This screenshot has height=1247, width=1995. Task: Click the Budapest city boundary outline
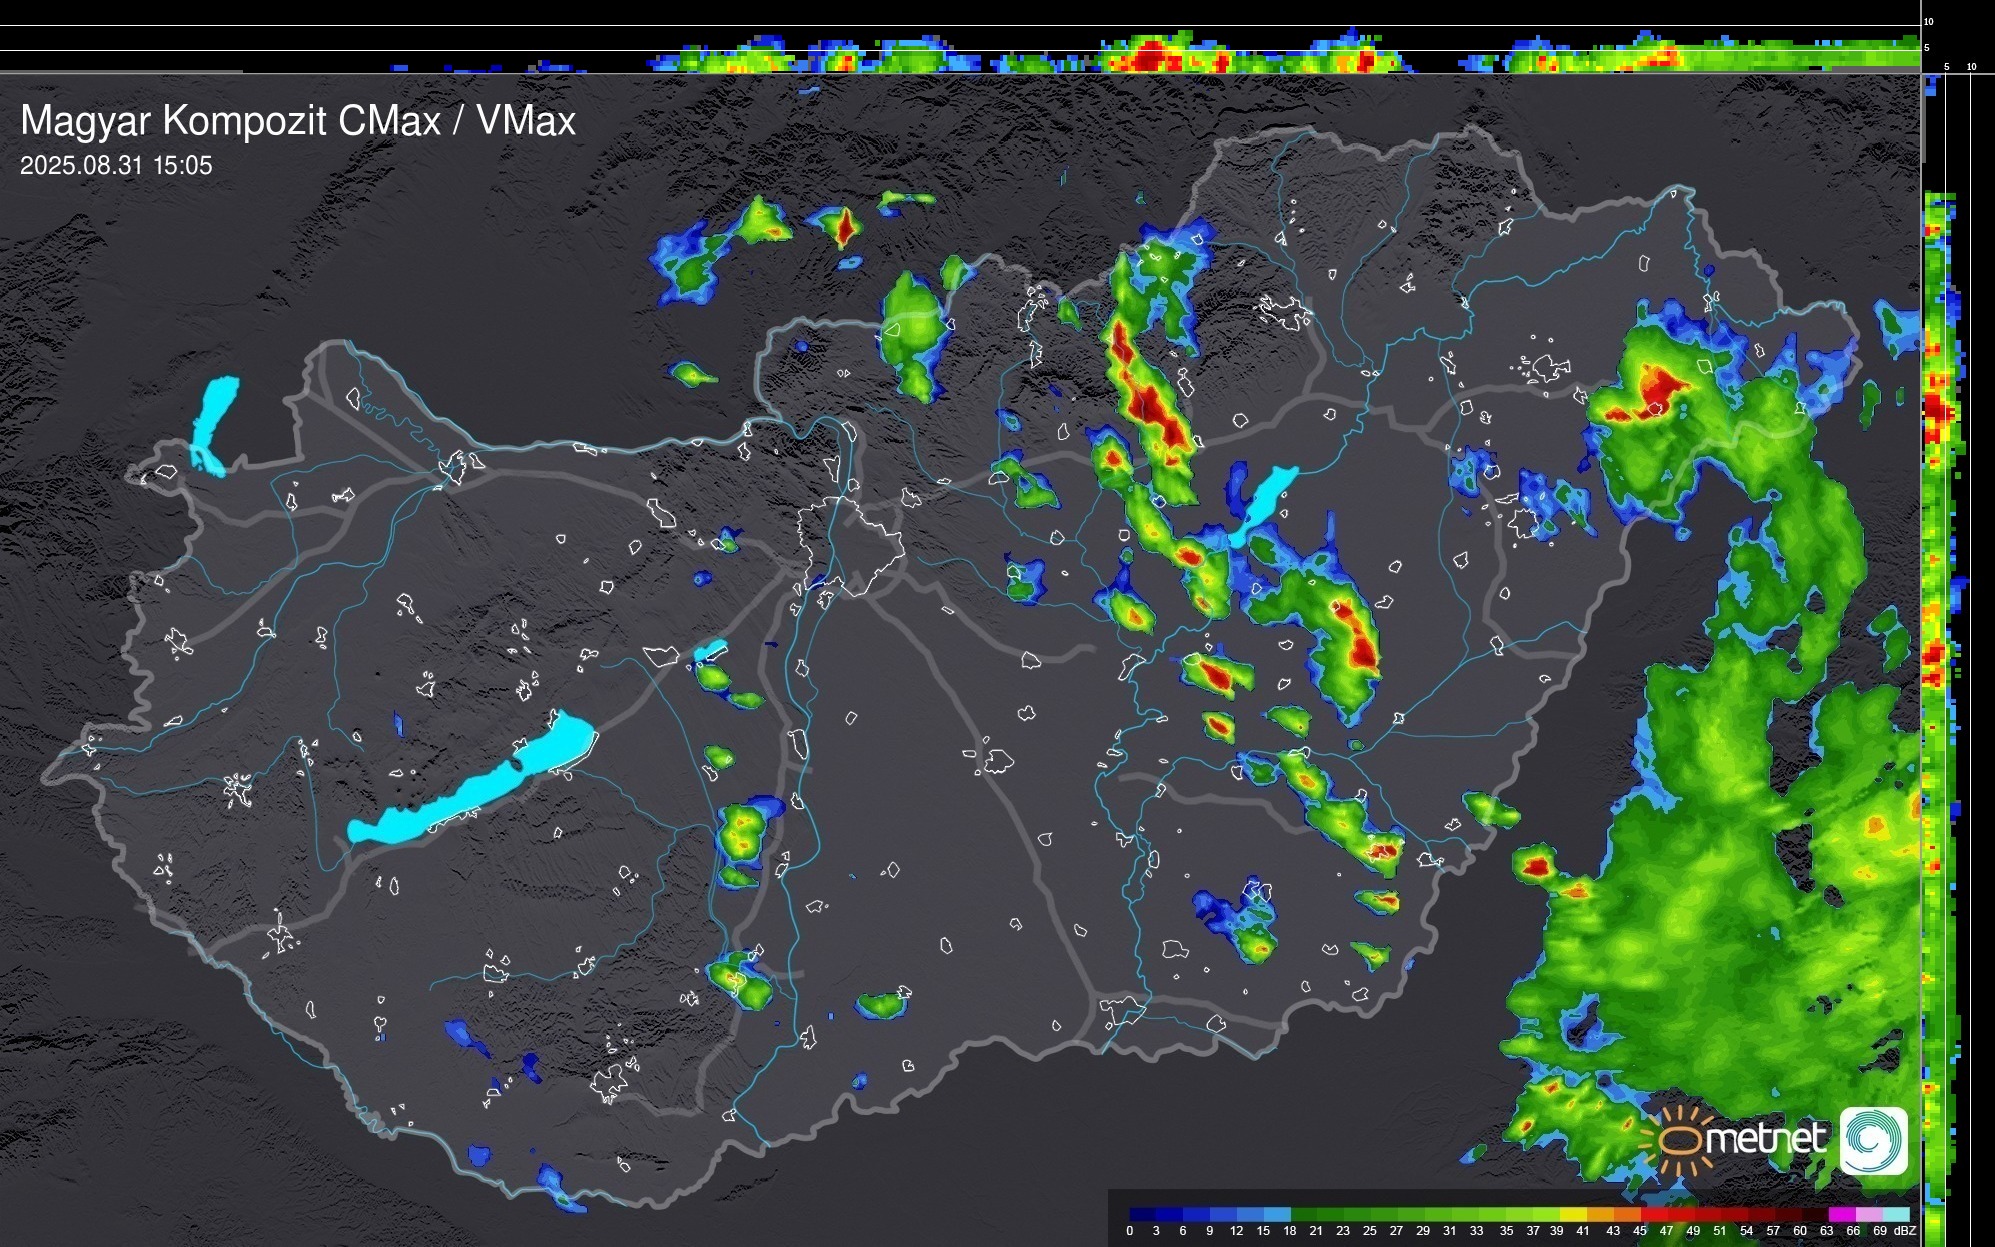pyautogui.click(x=850, y=545)
